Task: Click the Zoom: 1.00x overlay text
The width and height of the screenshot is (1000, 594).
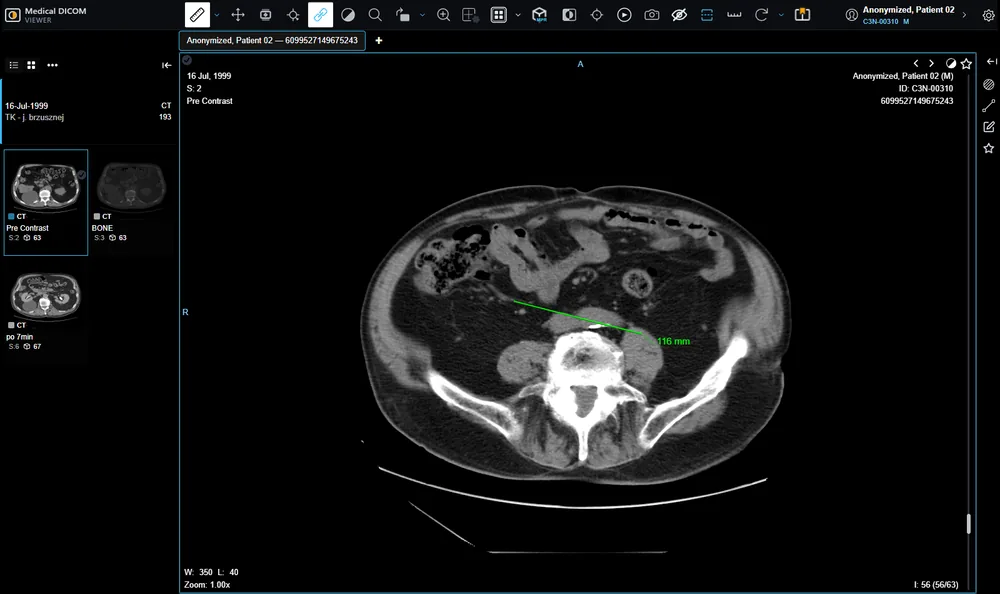Action: pos(207,584)
